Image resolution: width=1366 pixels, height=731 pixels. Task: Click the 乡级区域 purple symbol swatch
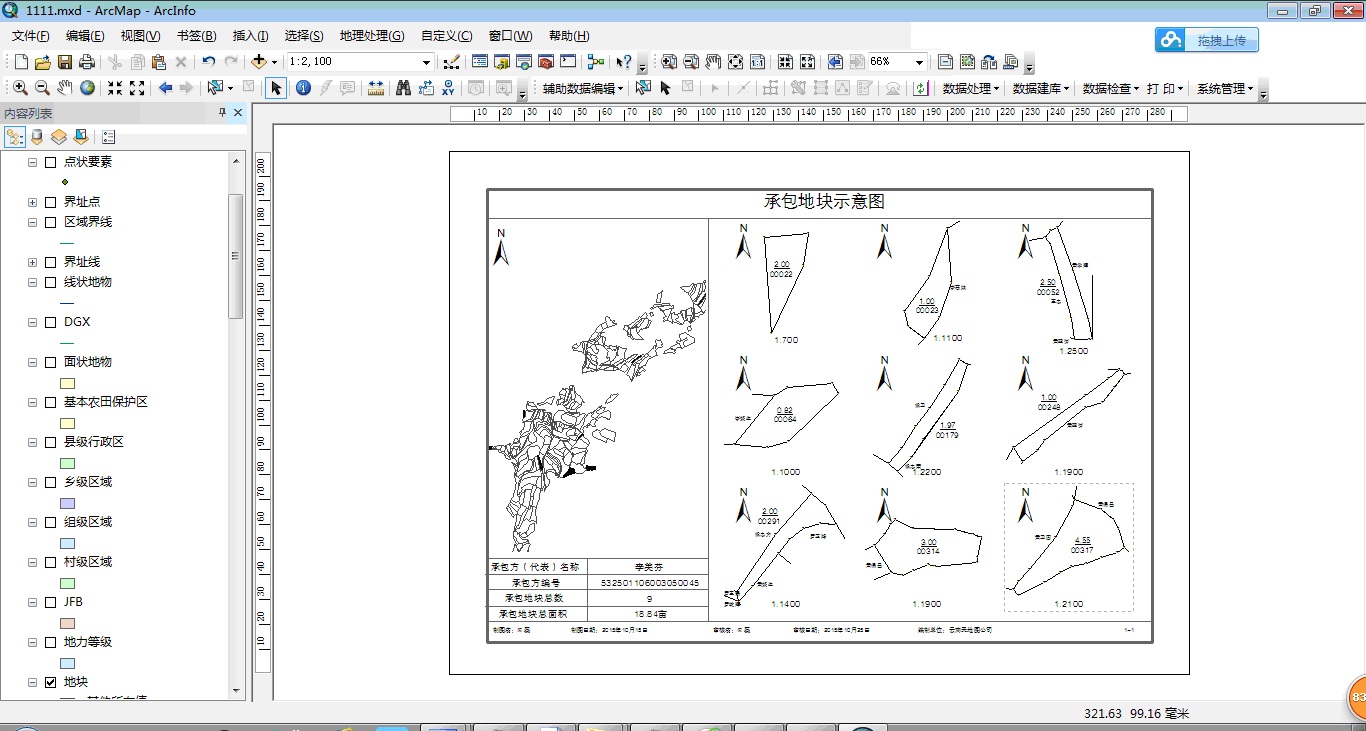(68, 503)
